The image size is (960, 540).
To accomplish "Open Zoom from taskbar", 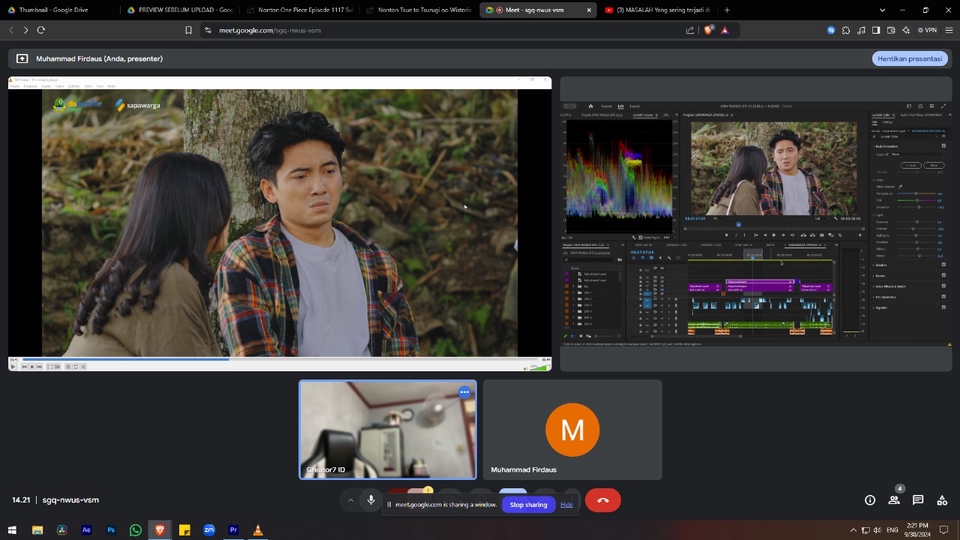I will (209, 530).
